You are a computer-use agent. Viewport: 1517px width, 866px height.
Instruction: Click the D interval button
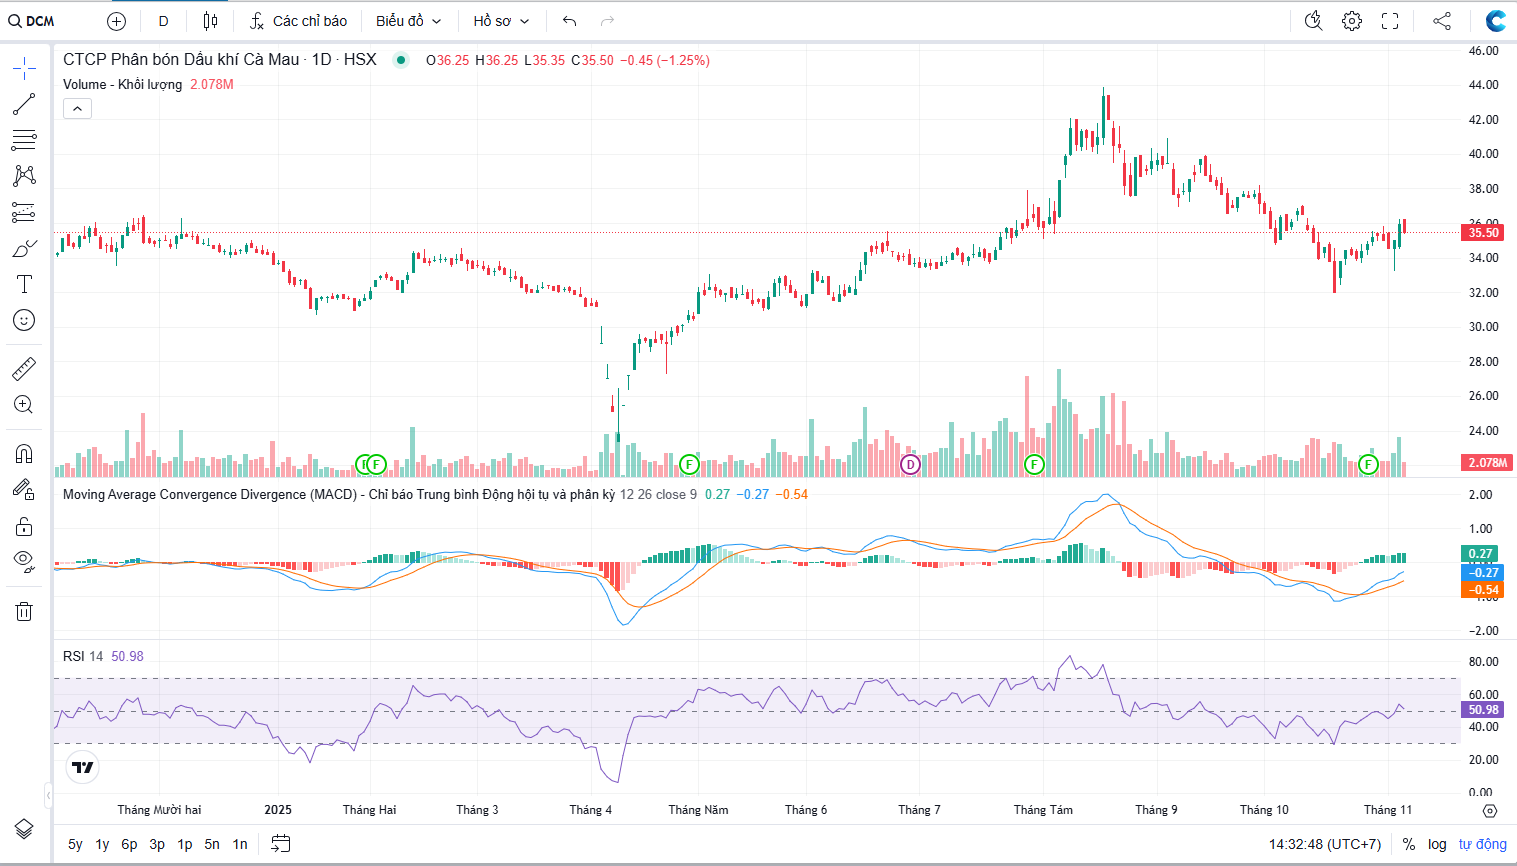coord(164,21)
